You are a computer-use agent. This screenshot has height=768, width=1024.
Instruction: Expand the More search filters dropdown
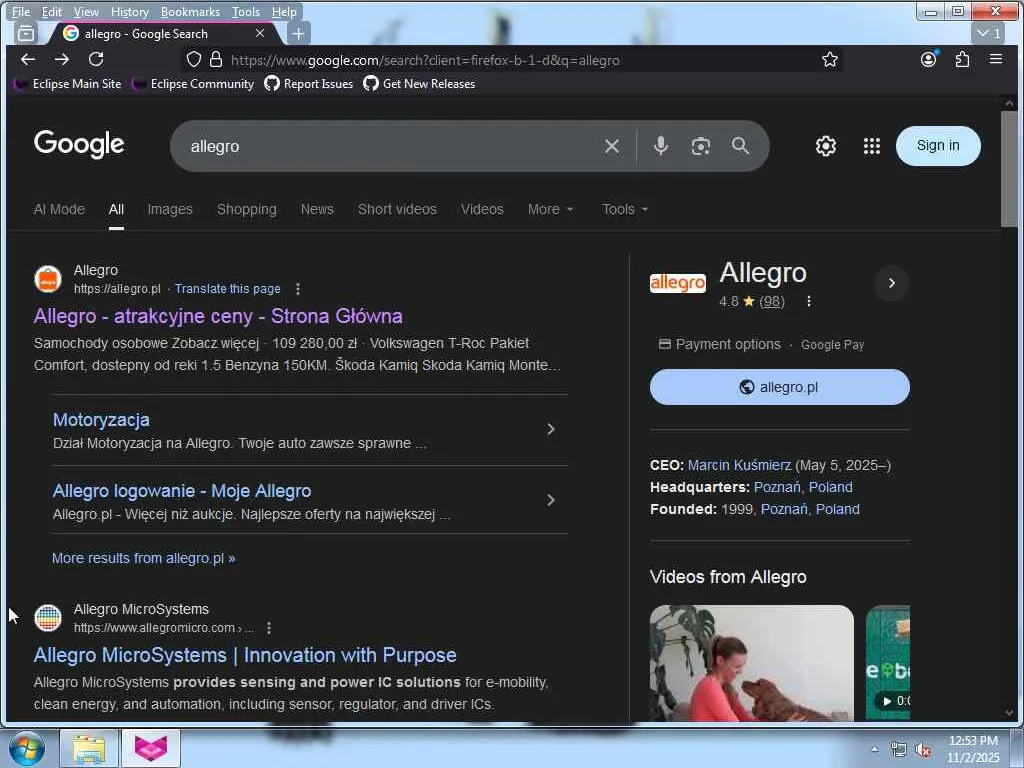click(551, 209)
